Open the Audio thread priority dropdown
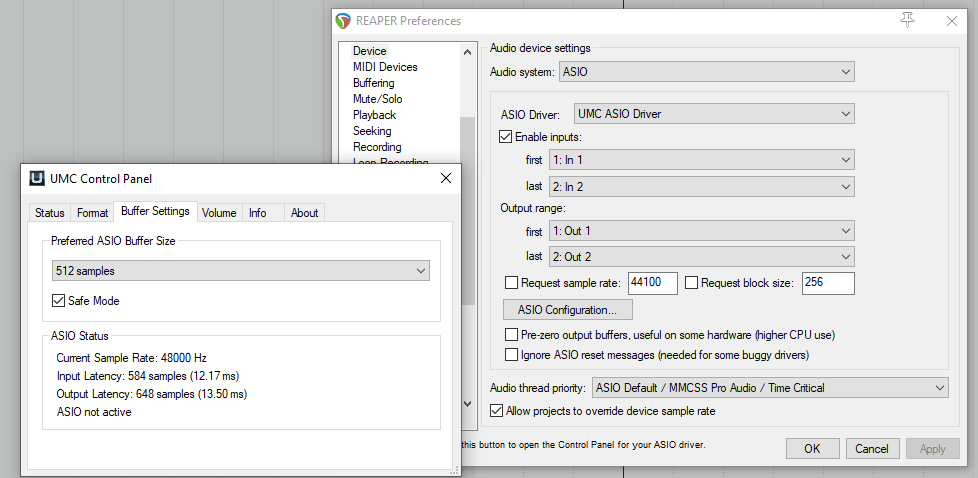The image size is (978, 478). (770, 388)
